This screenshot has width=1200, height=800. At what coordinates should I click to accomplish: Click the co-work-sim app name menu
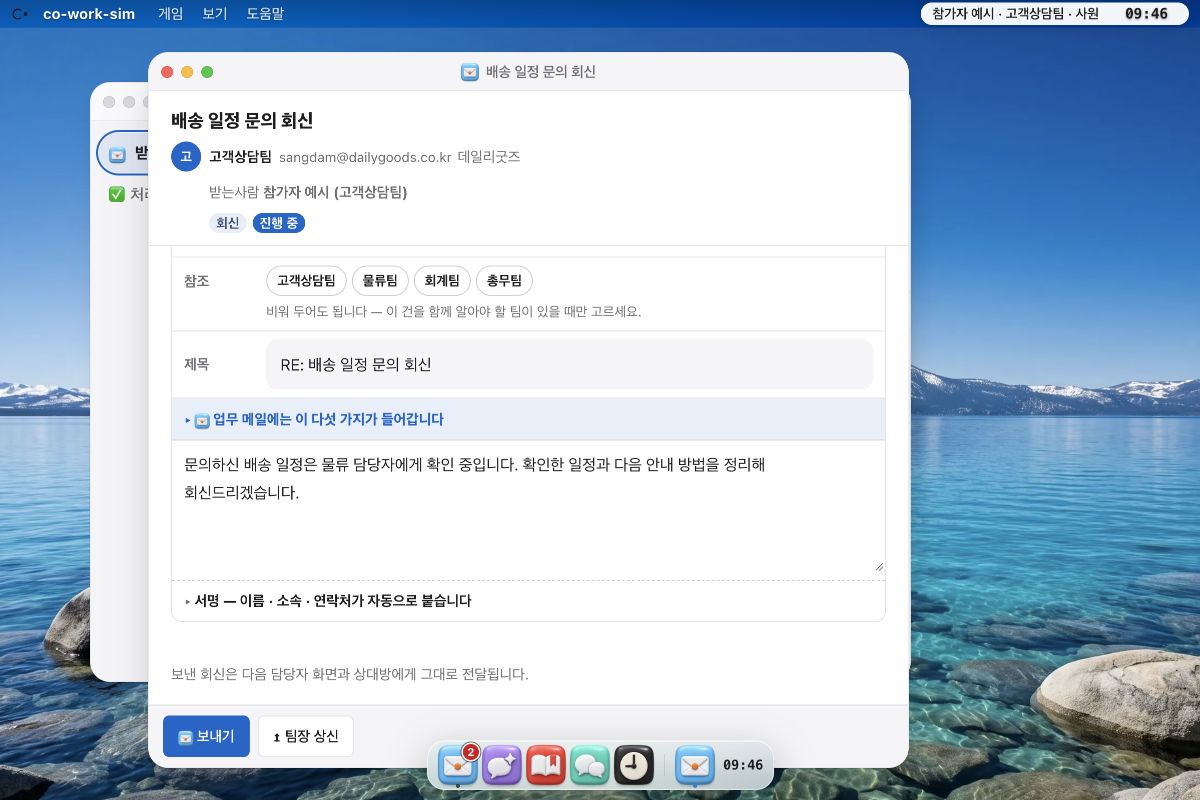click(89, 14)
